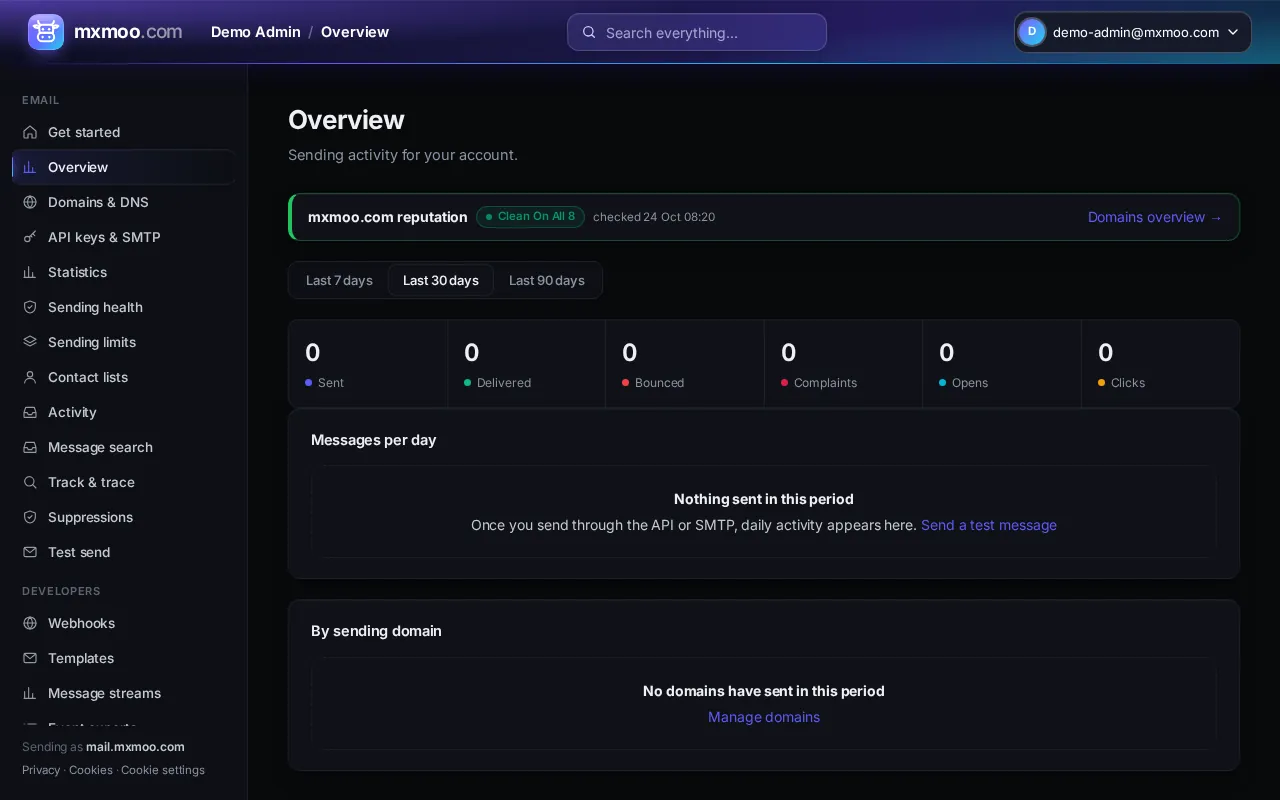Open the Privacy link in sidebar footer

coord(41,770)
